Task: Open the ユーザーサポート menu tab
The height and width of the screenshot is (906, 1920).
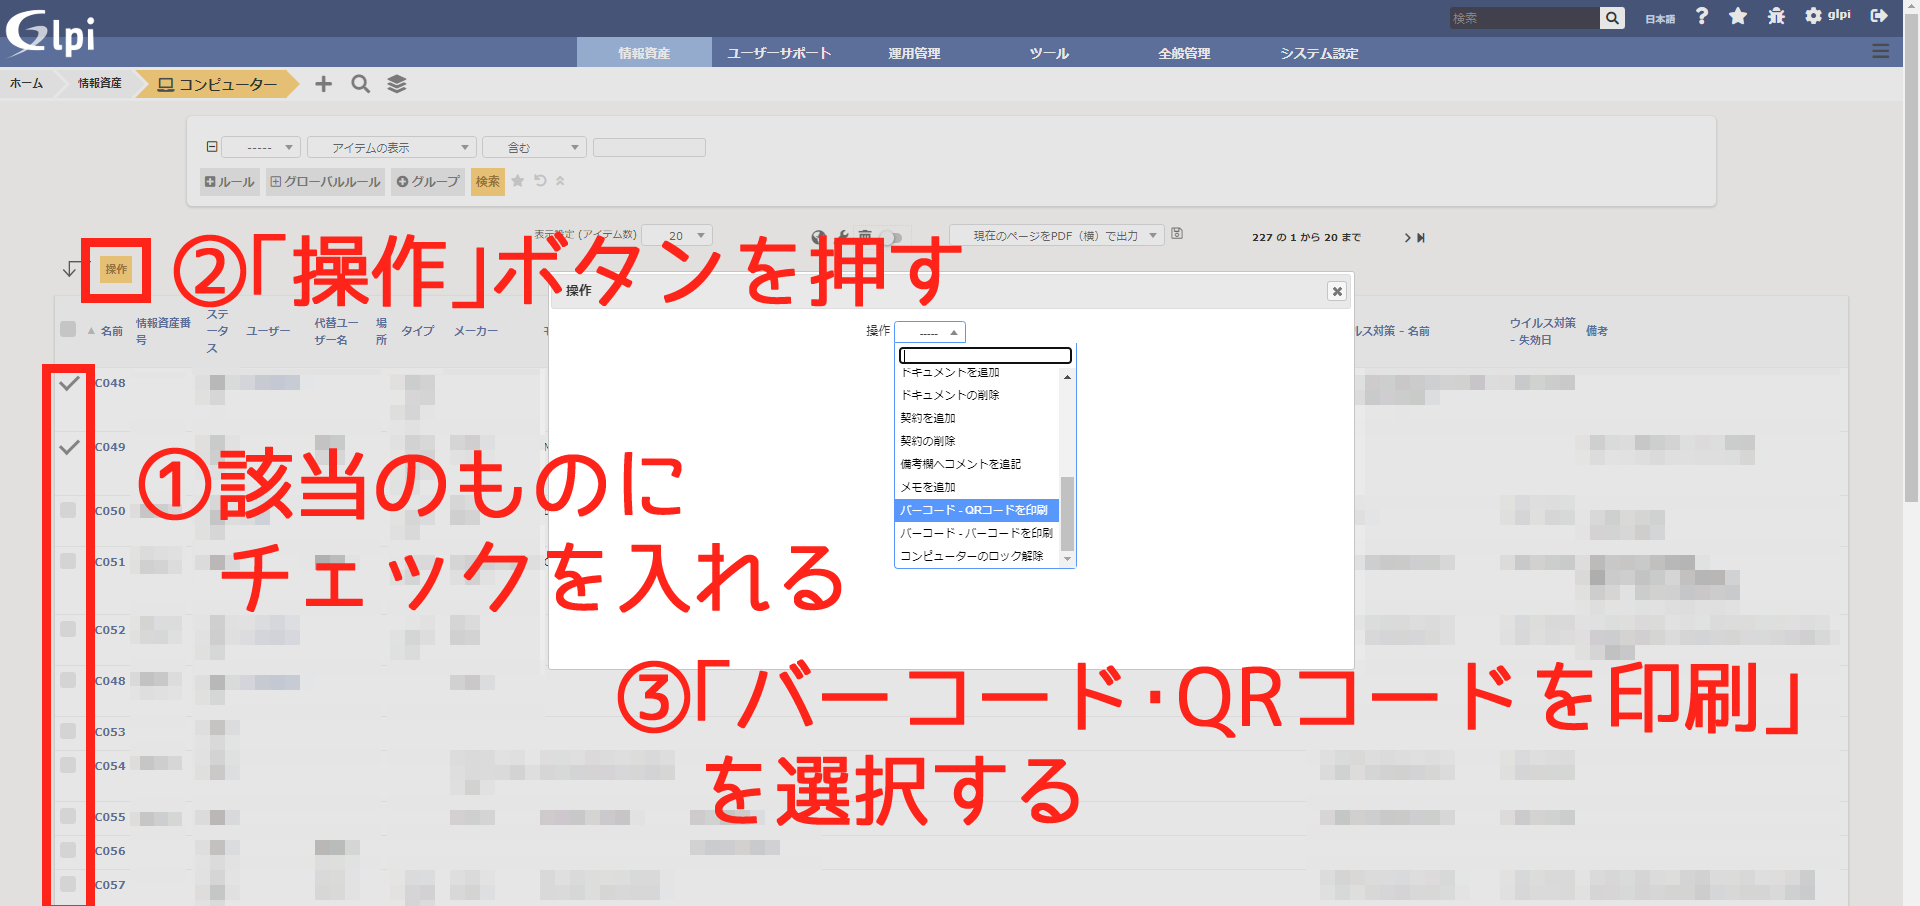Action: click(779, 53)
